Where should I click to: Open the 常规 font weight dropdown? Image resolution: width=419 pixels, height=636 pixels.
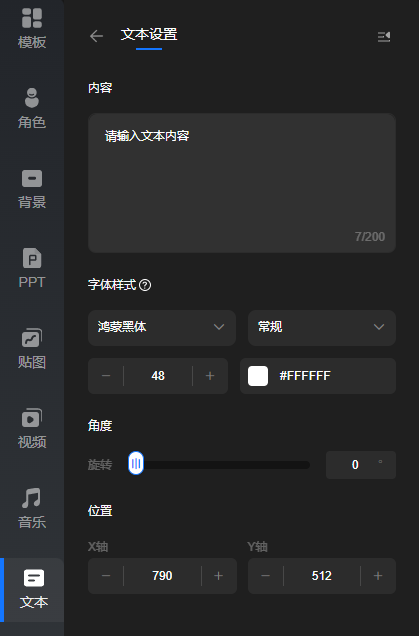pyautogui.click(x=322, y=328)
